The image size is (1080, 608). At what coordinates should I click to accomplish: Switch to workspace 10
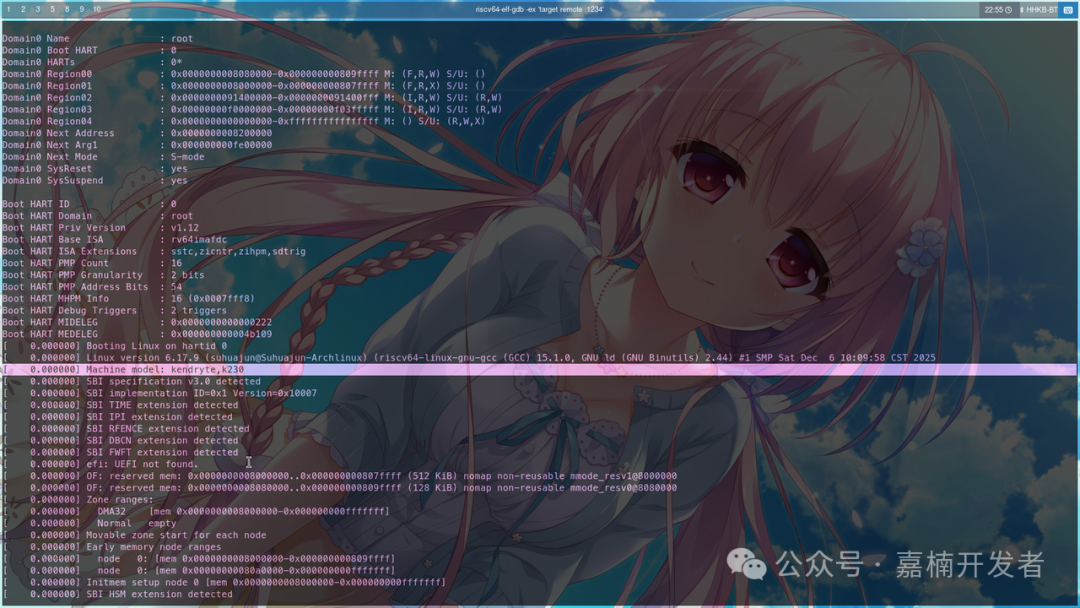[97, 9]
